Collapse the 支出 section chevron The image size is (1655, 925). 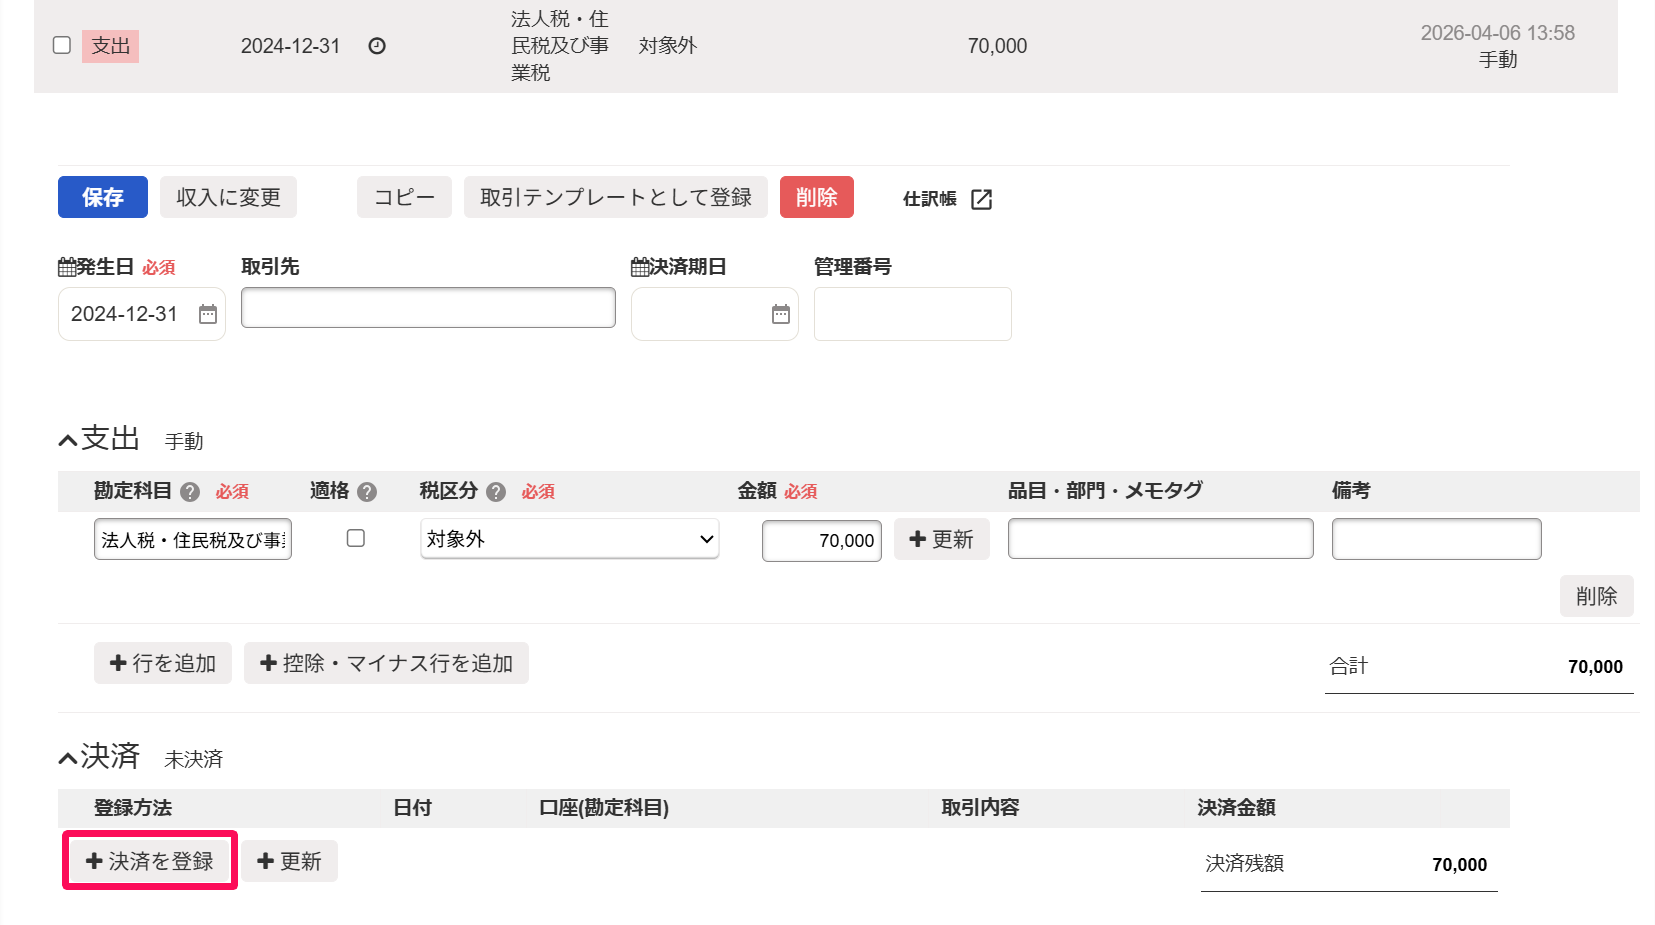(x=68, y=441)
